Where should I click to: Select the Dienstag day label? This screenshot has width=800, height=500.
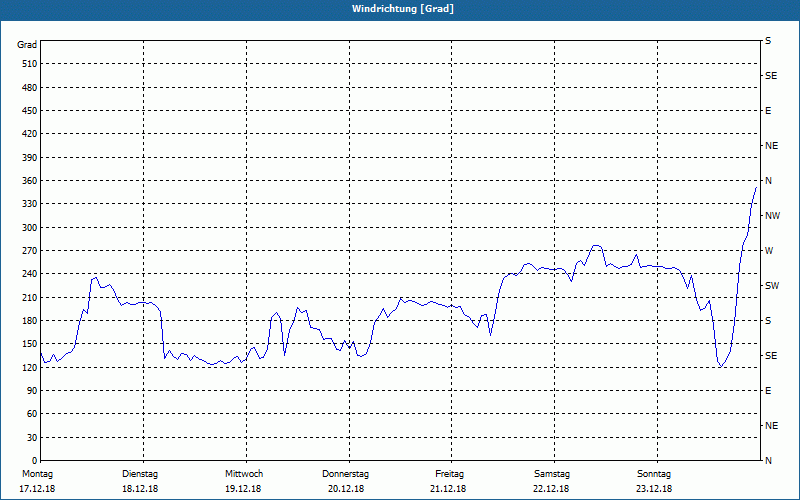coord(140,474)
